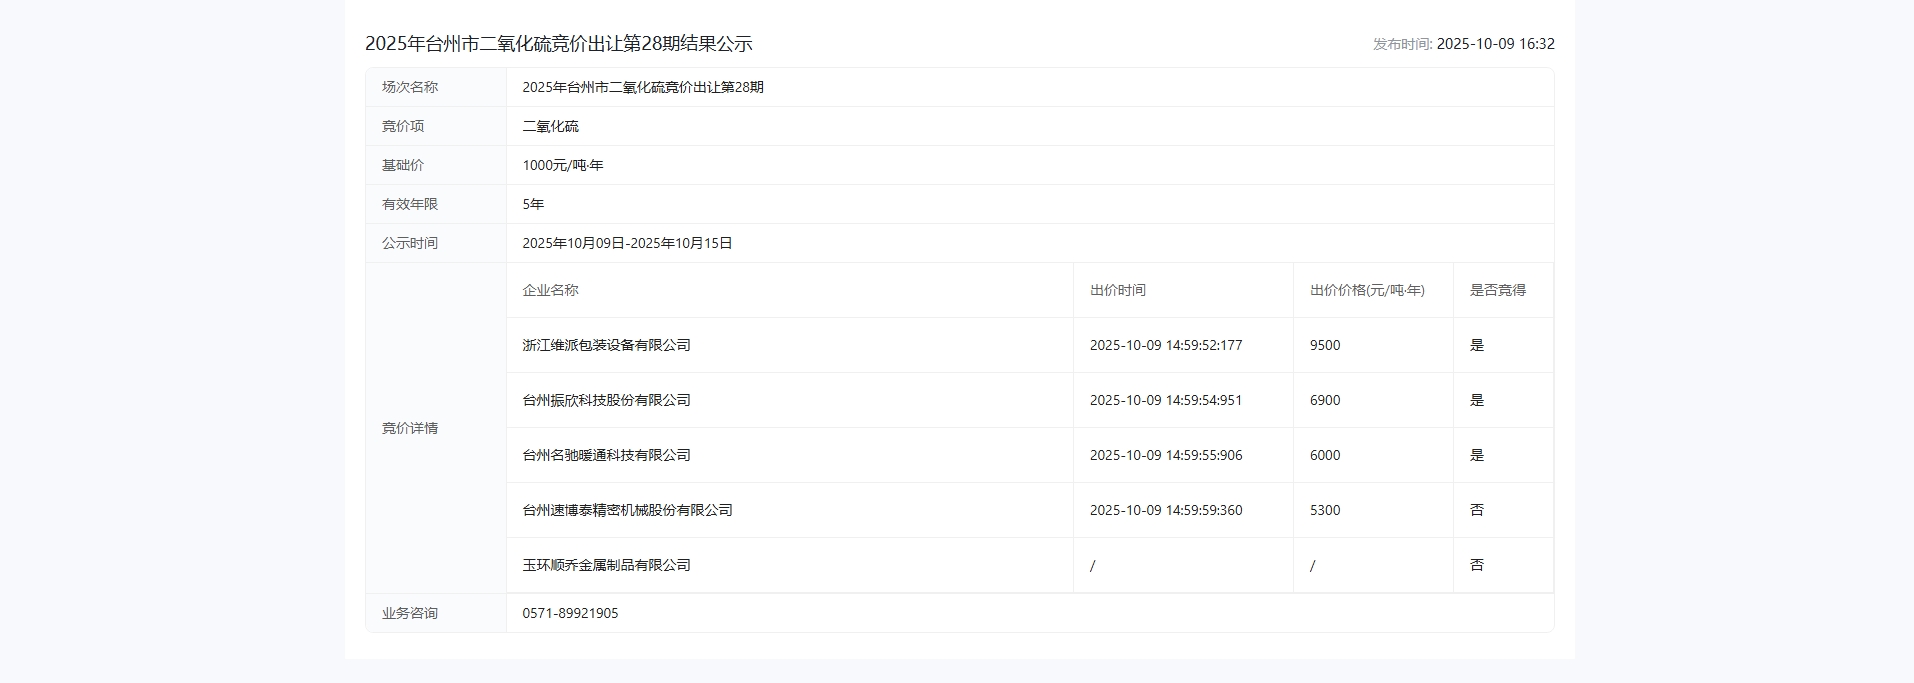The image size is (1914, 683).
Task: Click the 竞价详情 row label
Action: [410, 428]
